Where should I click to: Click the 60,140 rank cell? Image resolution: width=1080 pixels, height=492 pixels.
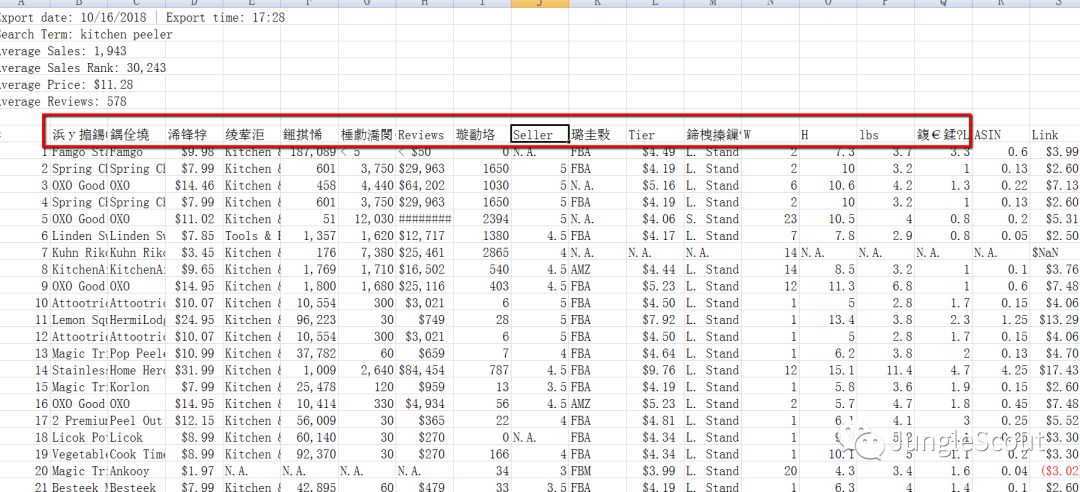[309, 438]
